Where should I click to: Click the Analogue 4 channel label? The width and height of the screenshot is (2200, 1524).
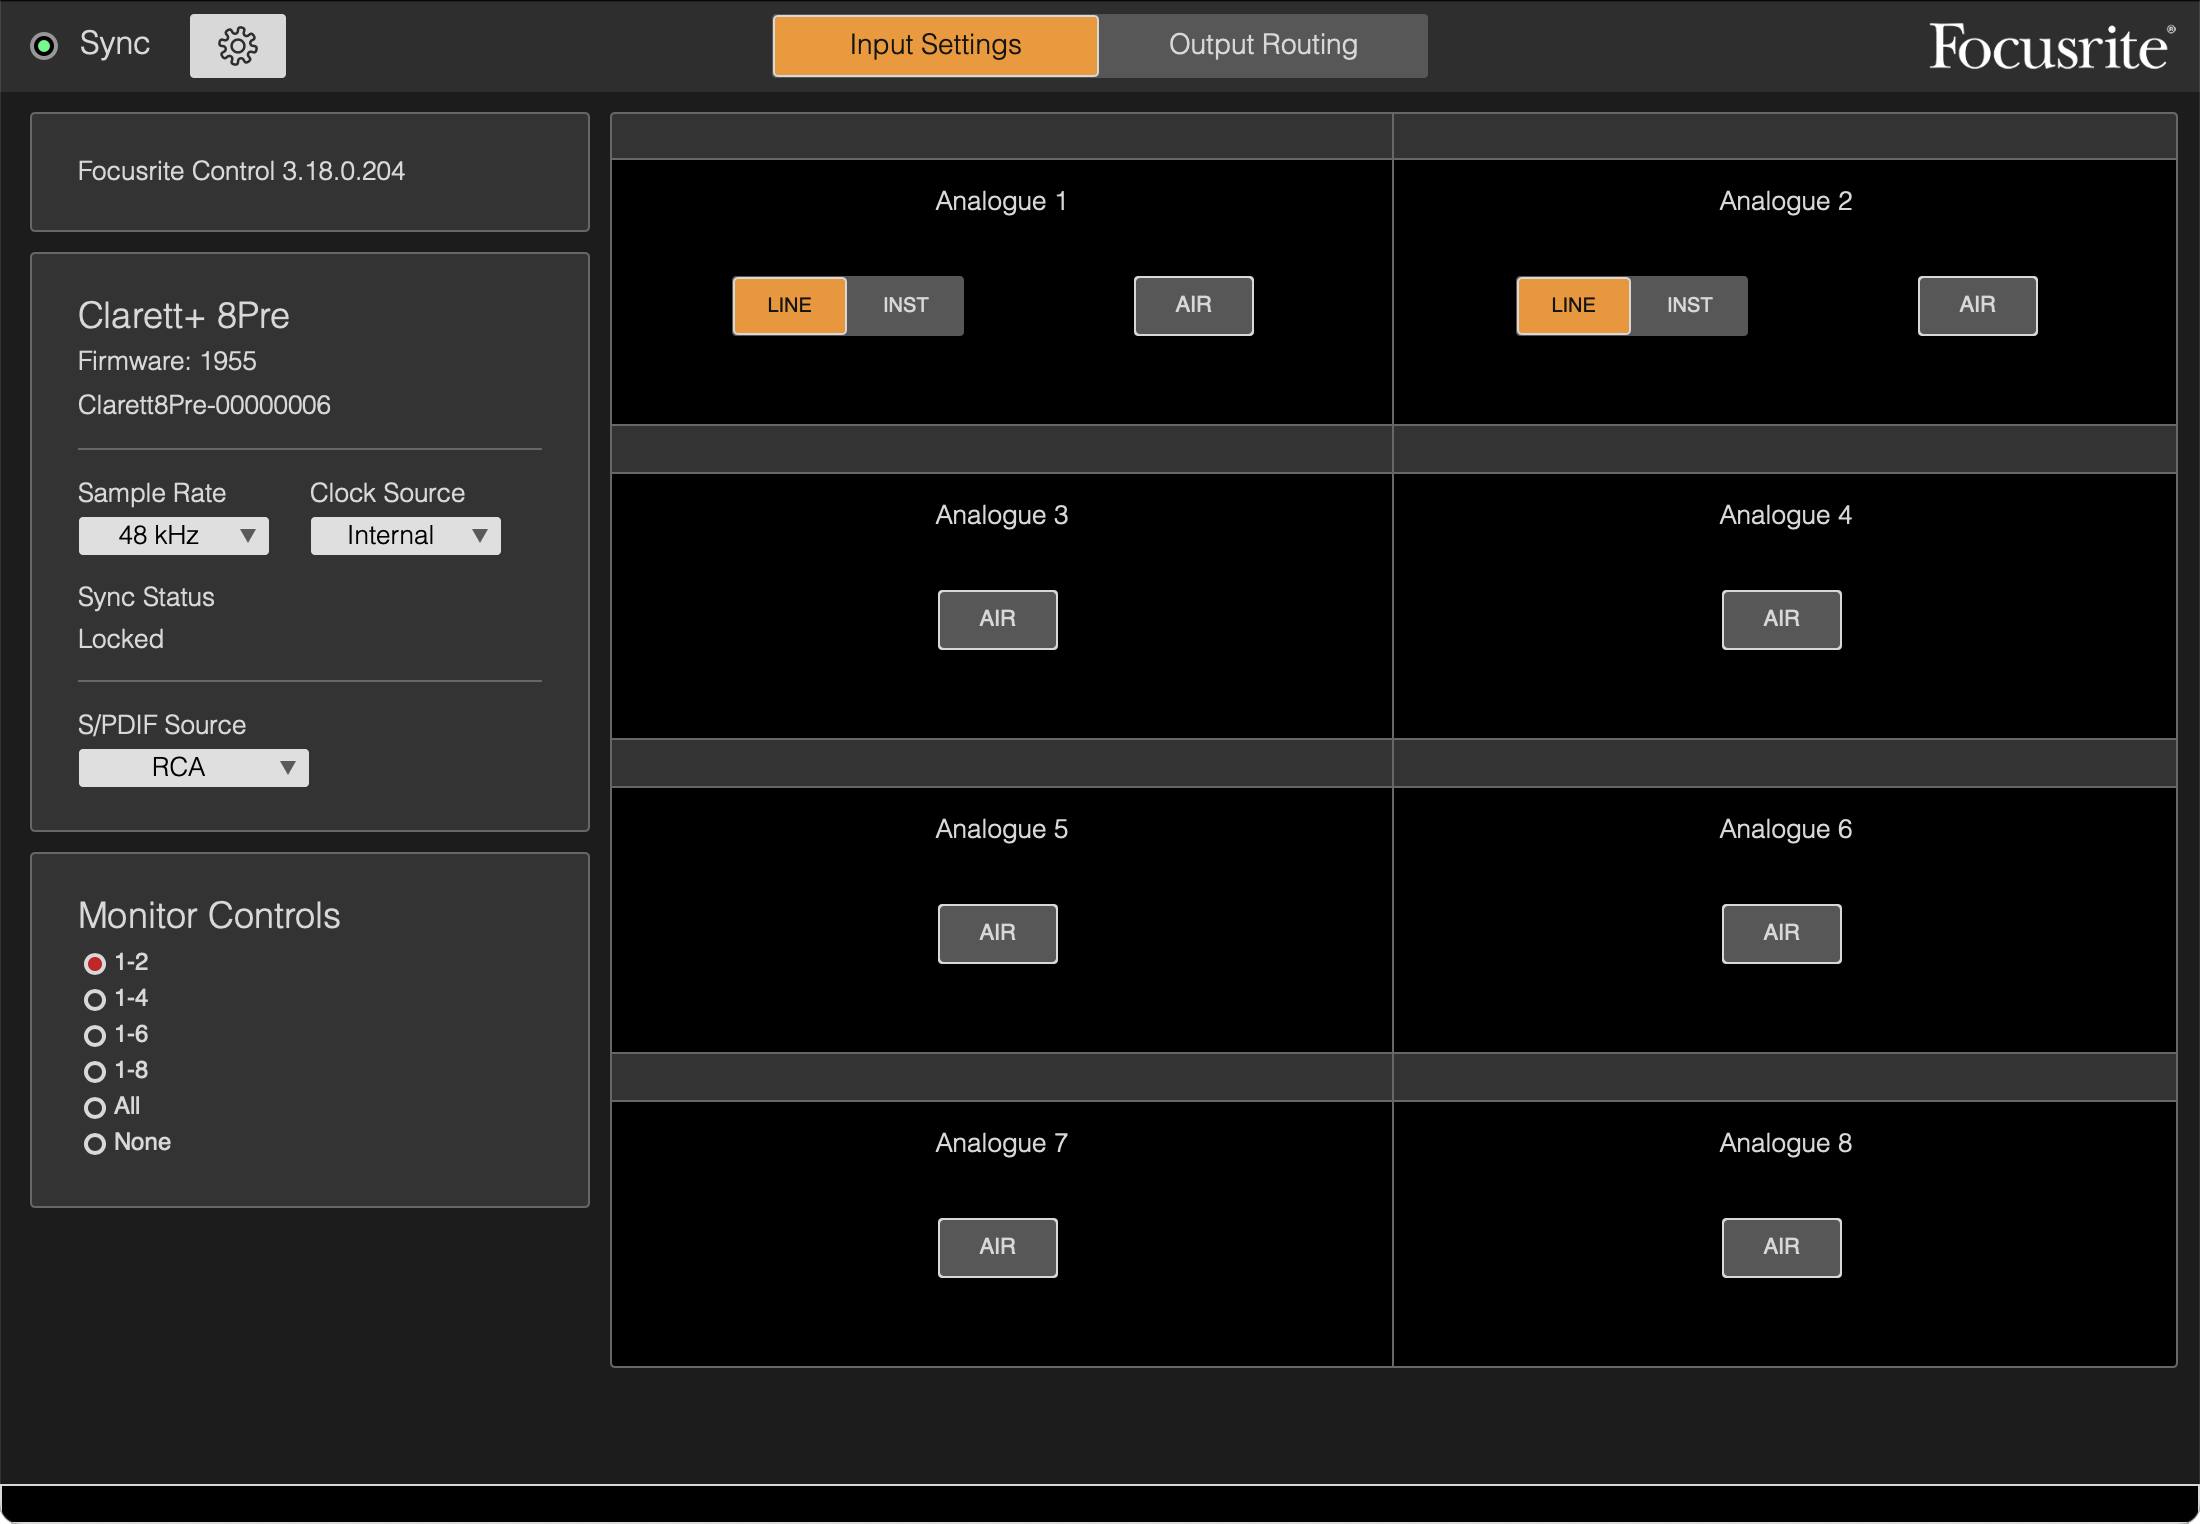1785,515
